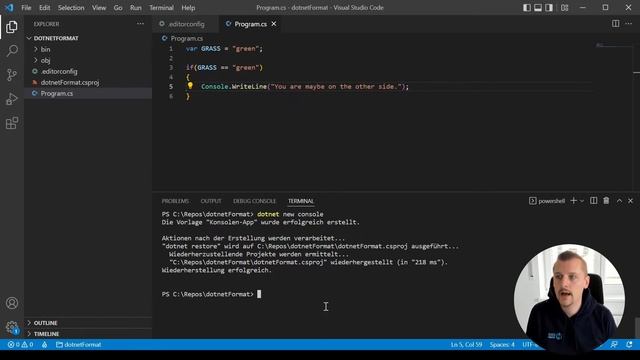Click Ln 5, Col 59 status item
The image size is (640, 360).
(x=466, y=344)
